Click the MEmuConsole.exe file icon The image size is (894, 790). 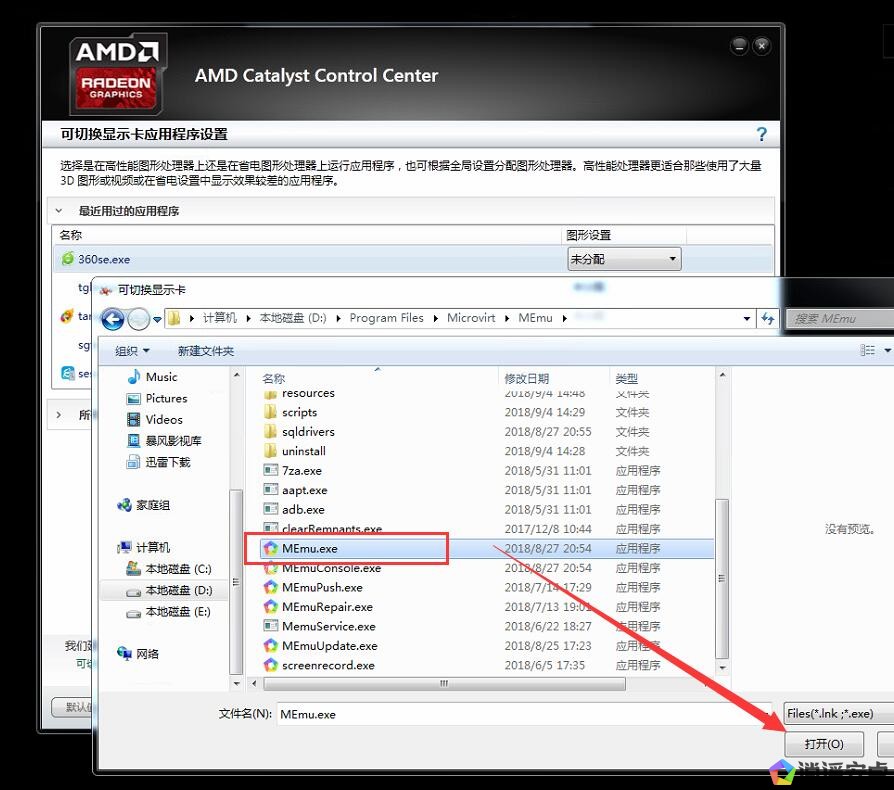(270, 568)
